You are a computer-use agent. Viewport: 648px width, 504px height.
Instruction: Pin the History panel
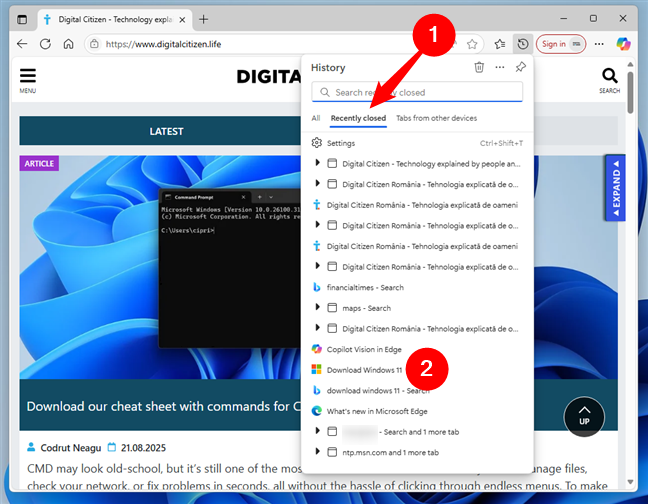[521, 67]
